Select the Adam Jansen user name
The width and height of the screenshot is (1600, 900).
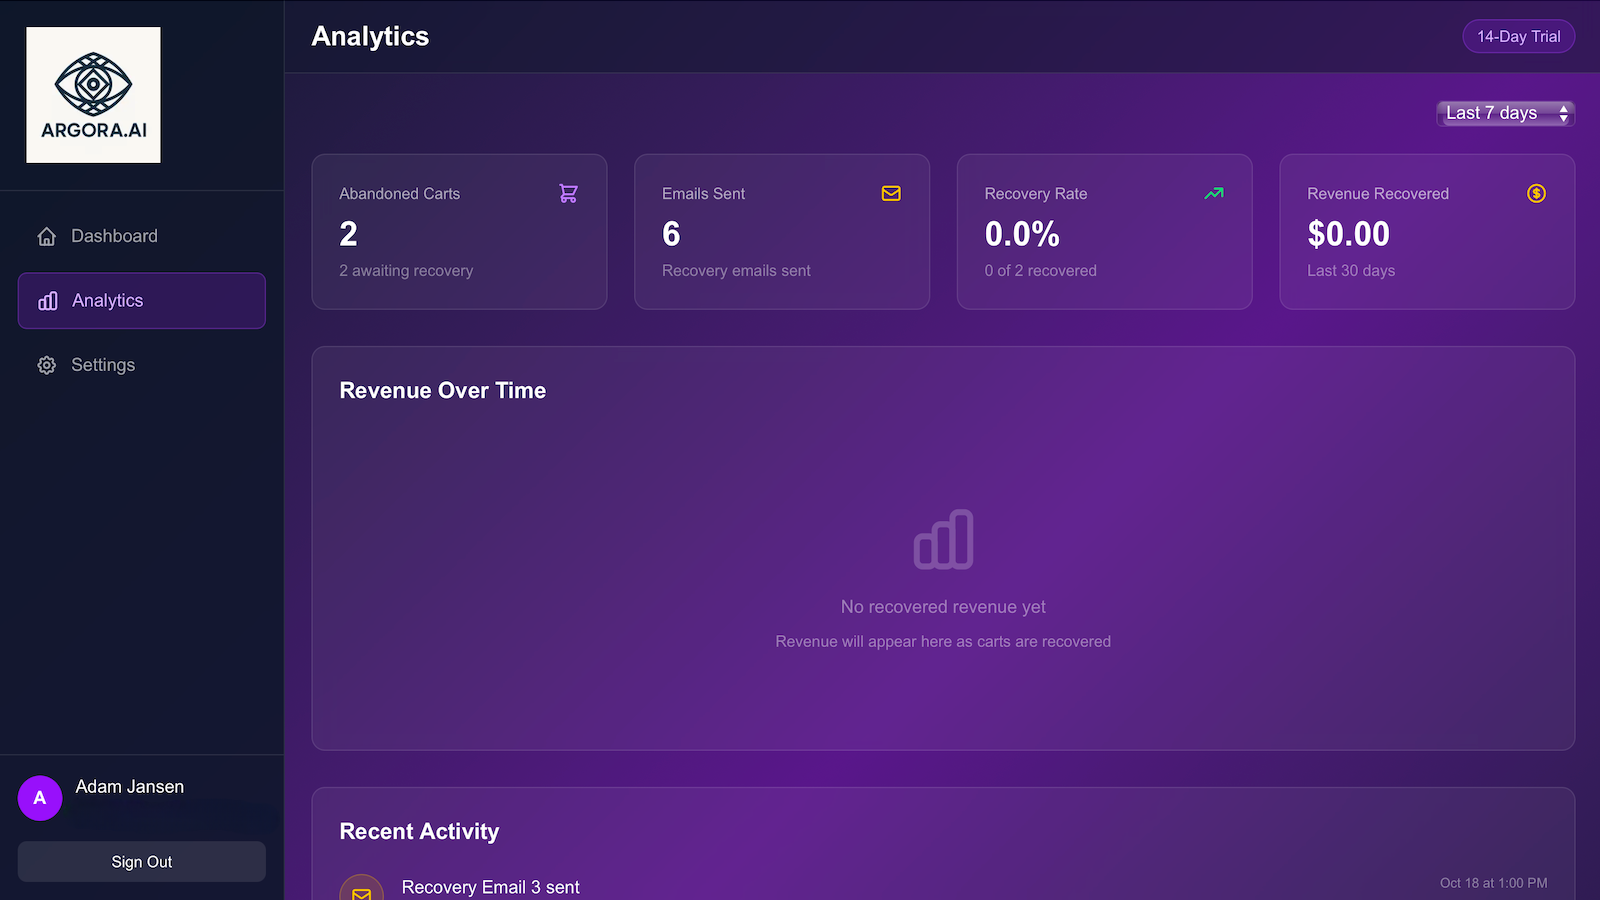click(130, 787)
